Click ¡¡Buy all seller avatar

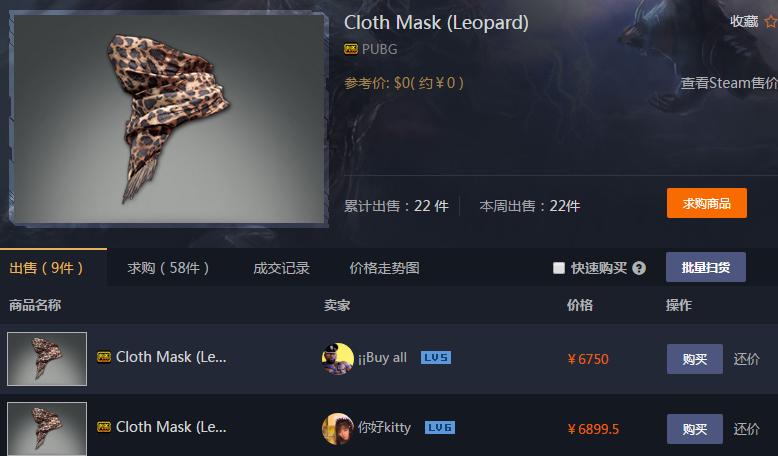tap(337, 358)
